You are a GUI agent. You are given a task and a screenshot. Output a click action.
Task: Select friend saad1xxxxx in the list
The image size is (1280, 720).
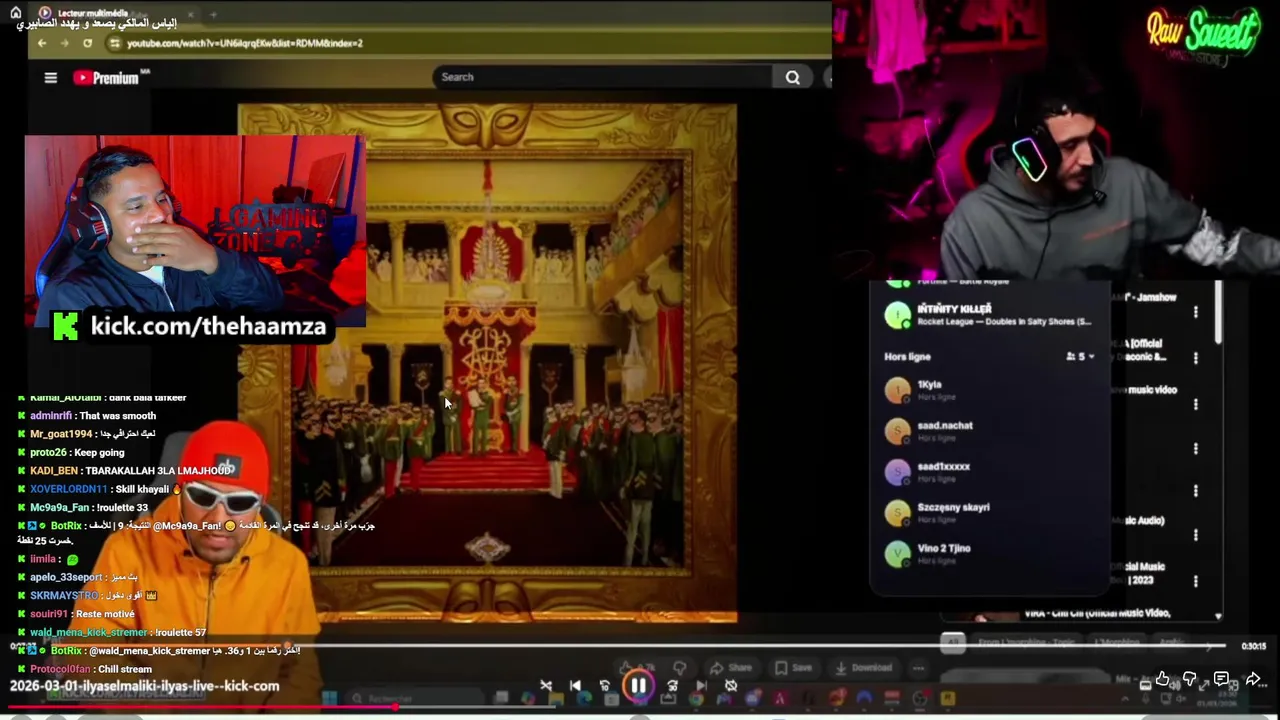coord(990,472)
